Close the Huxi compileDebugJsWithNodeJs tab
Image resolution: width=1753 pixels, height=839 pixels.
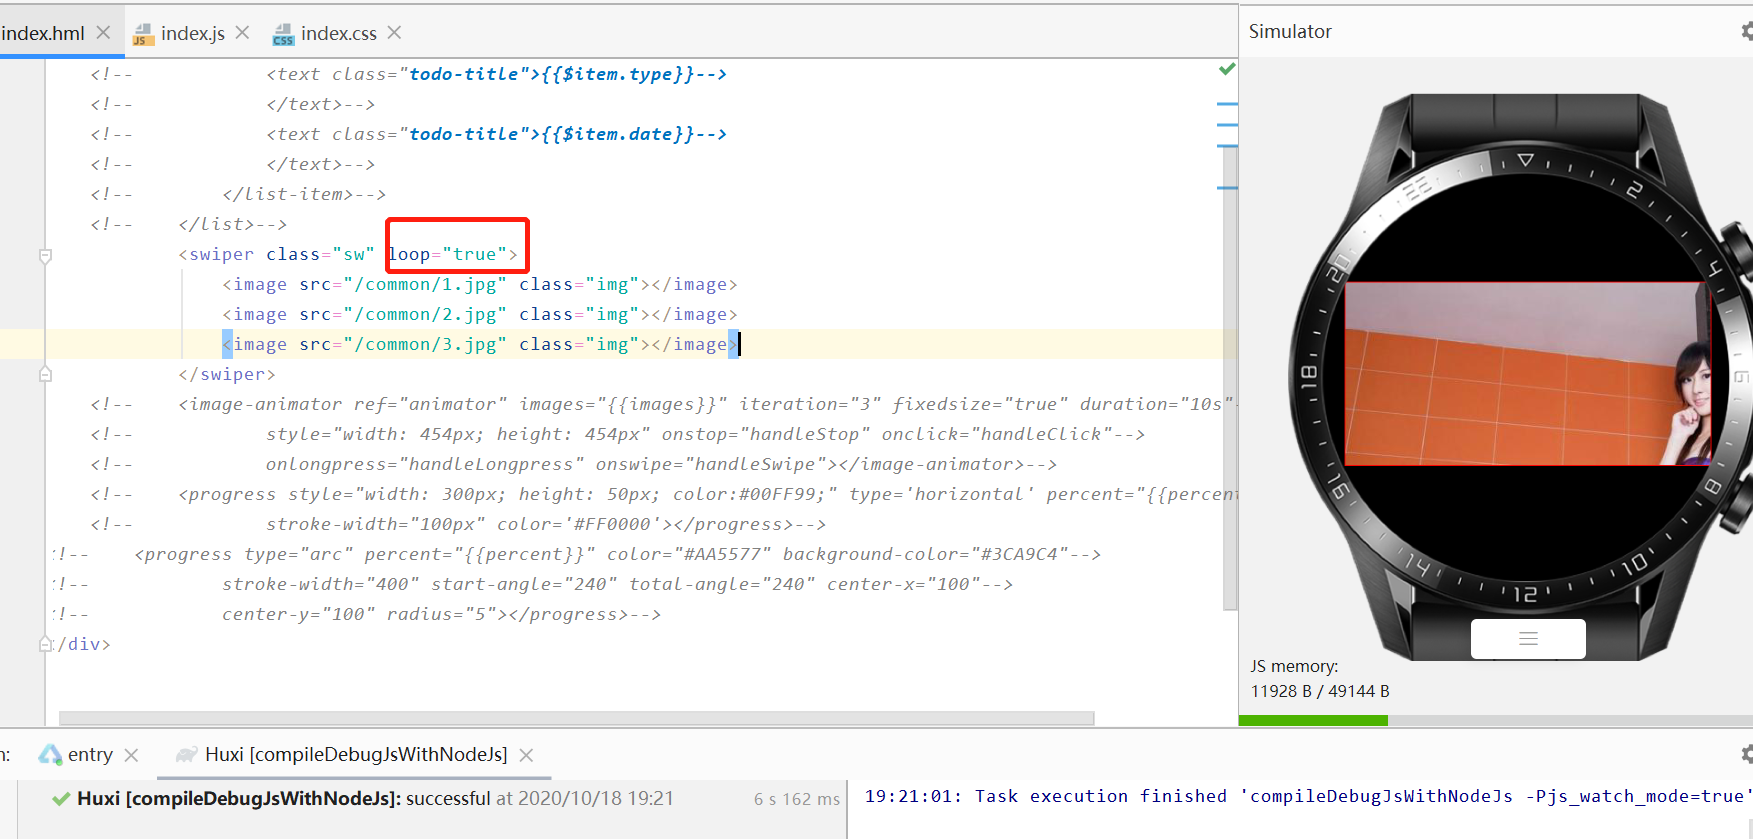526,755
